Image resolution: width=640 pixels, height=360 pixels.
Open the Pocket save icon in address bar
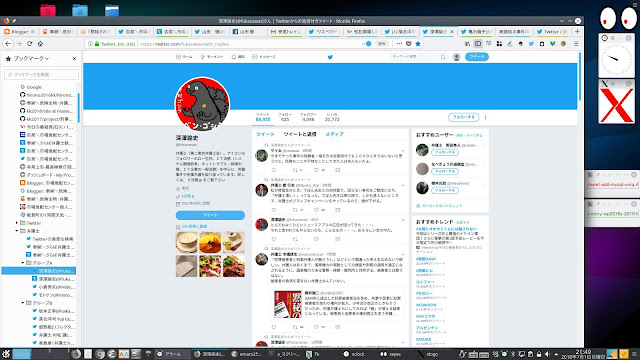point(409,44)
